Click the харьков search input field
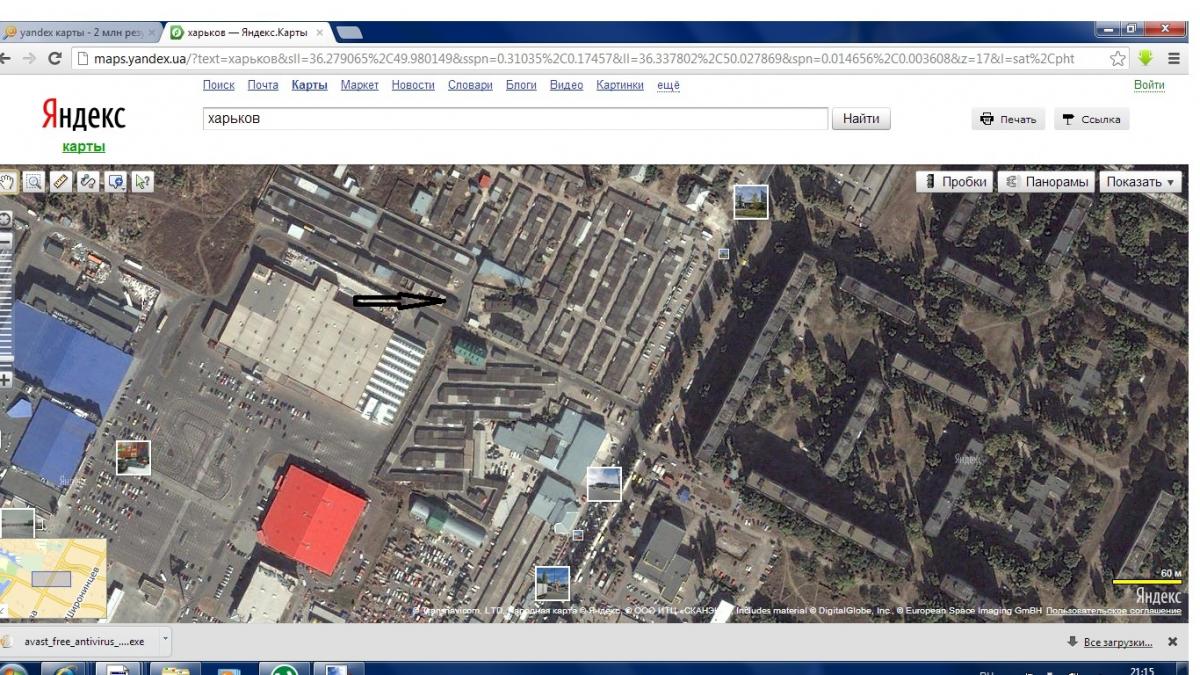1200x675 pixels. [x=515, y=119]
